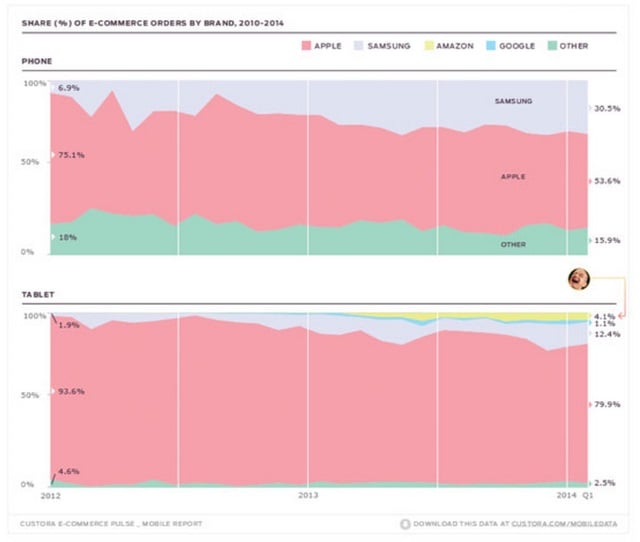Viewport: 640px width, 542px height.
Task: Click the Amazon legend yellow swatch
Action: point(429,46)
